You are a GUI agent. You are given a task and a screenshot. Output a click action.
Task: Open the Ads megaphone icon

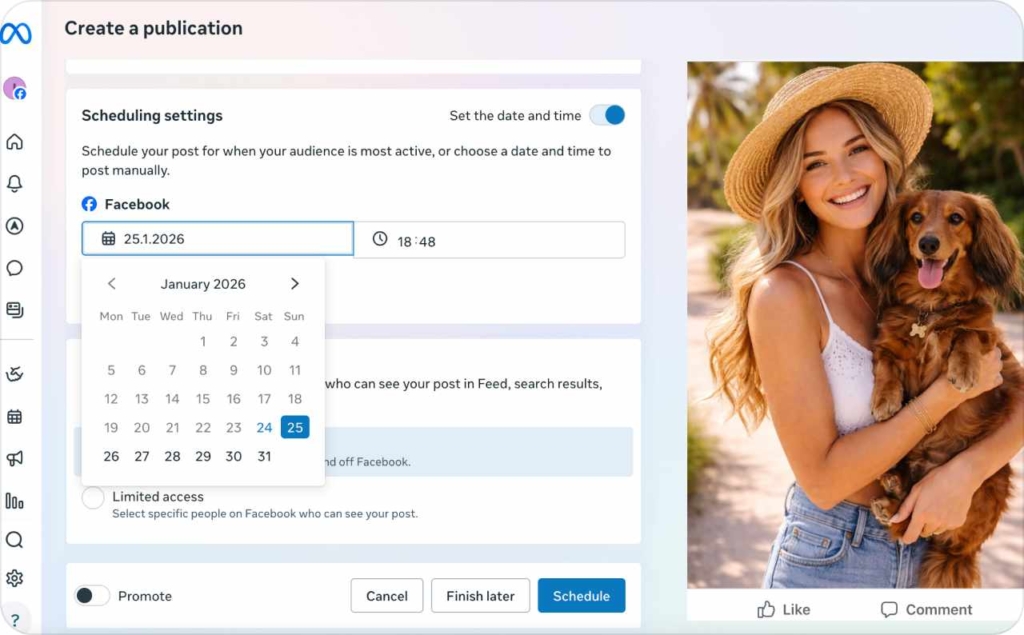tap(15, 457)
